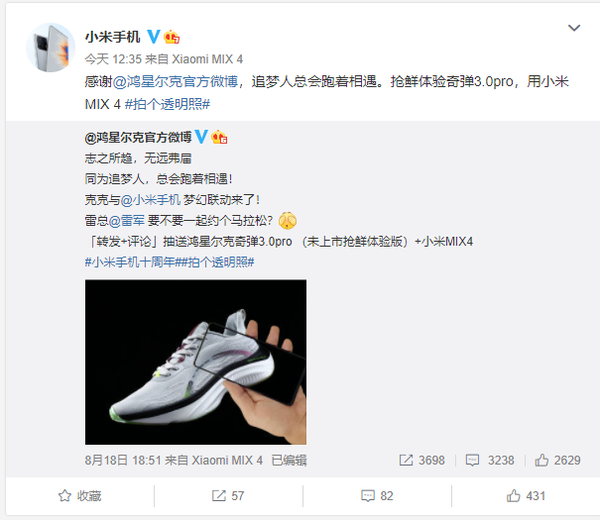Open the post options chevron menu
Image resolution: width=600 pixels, height=520 pixels.
click(x=574, y=28)
